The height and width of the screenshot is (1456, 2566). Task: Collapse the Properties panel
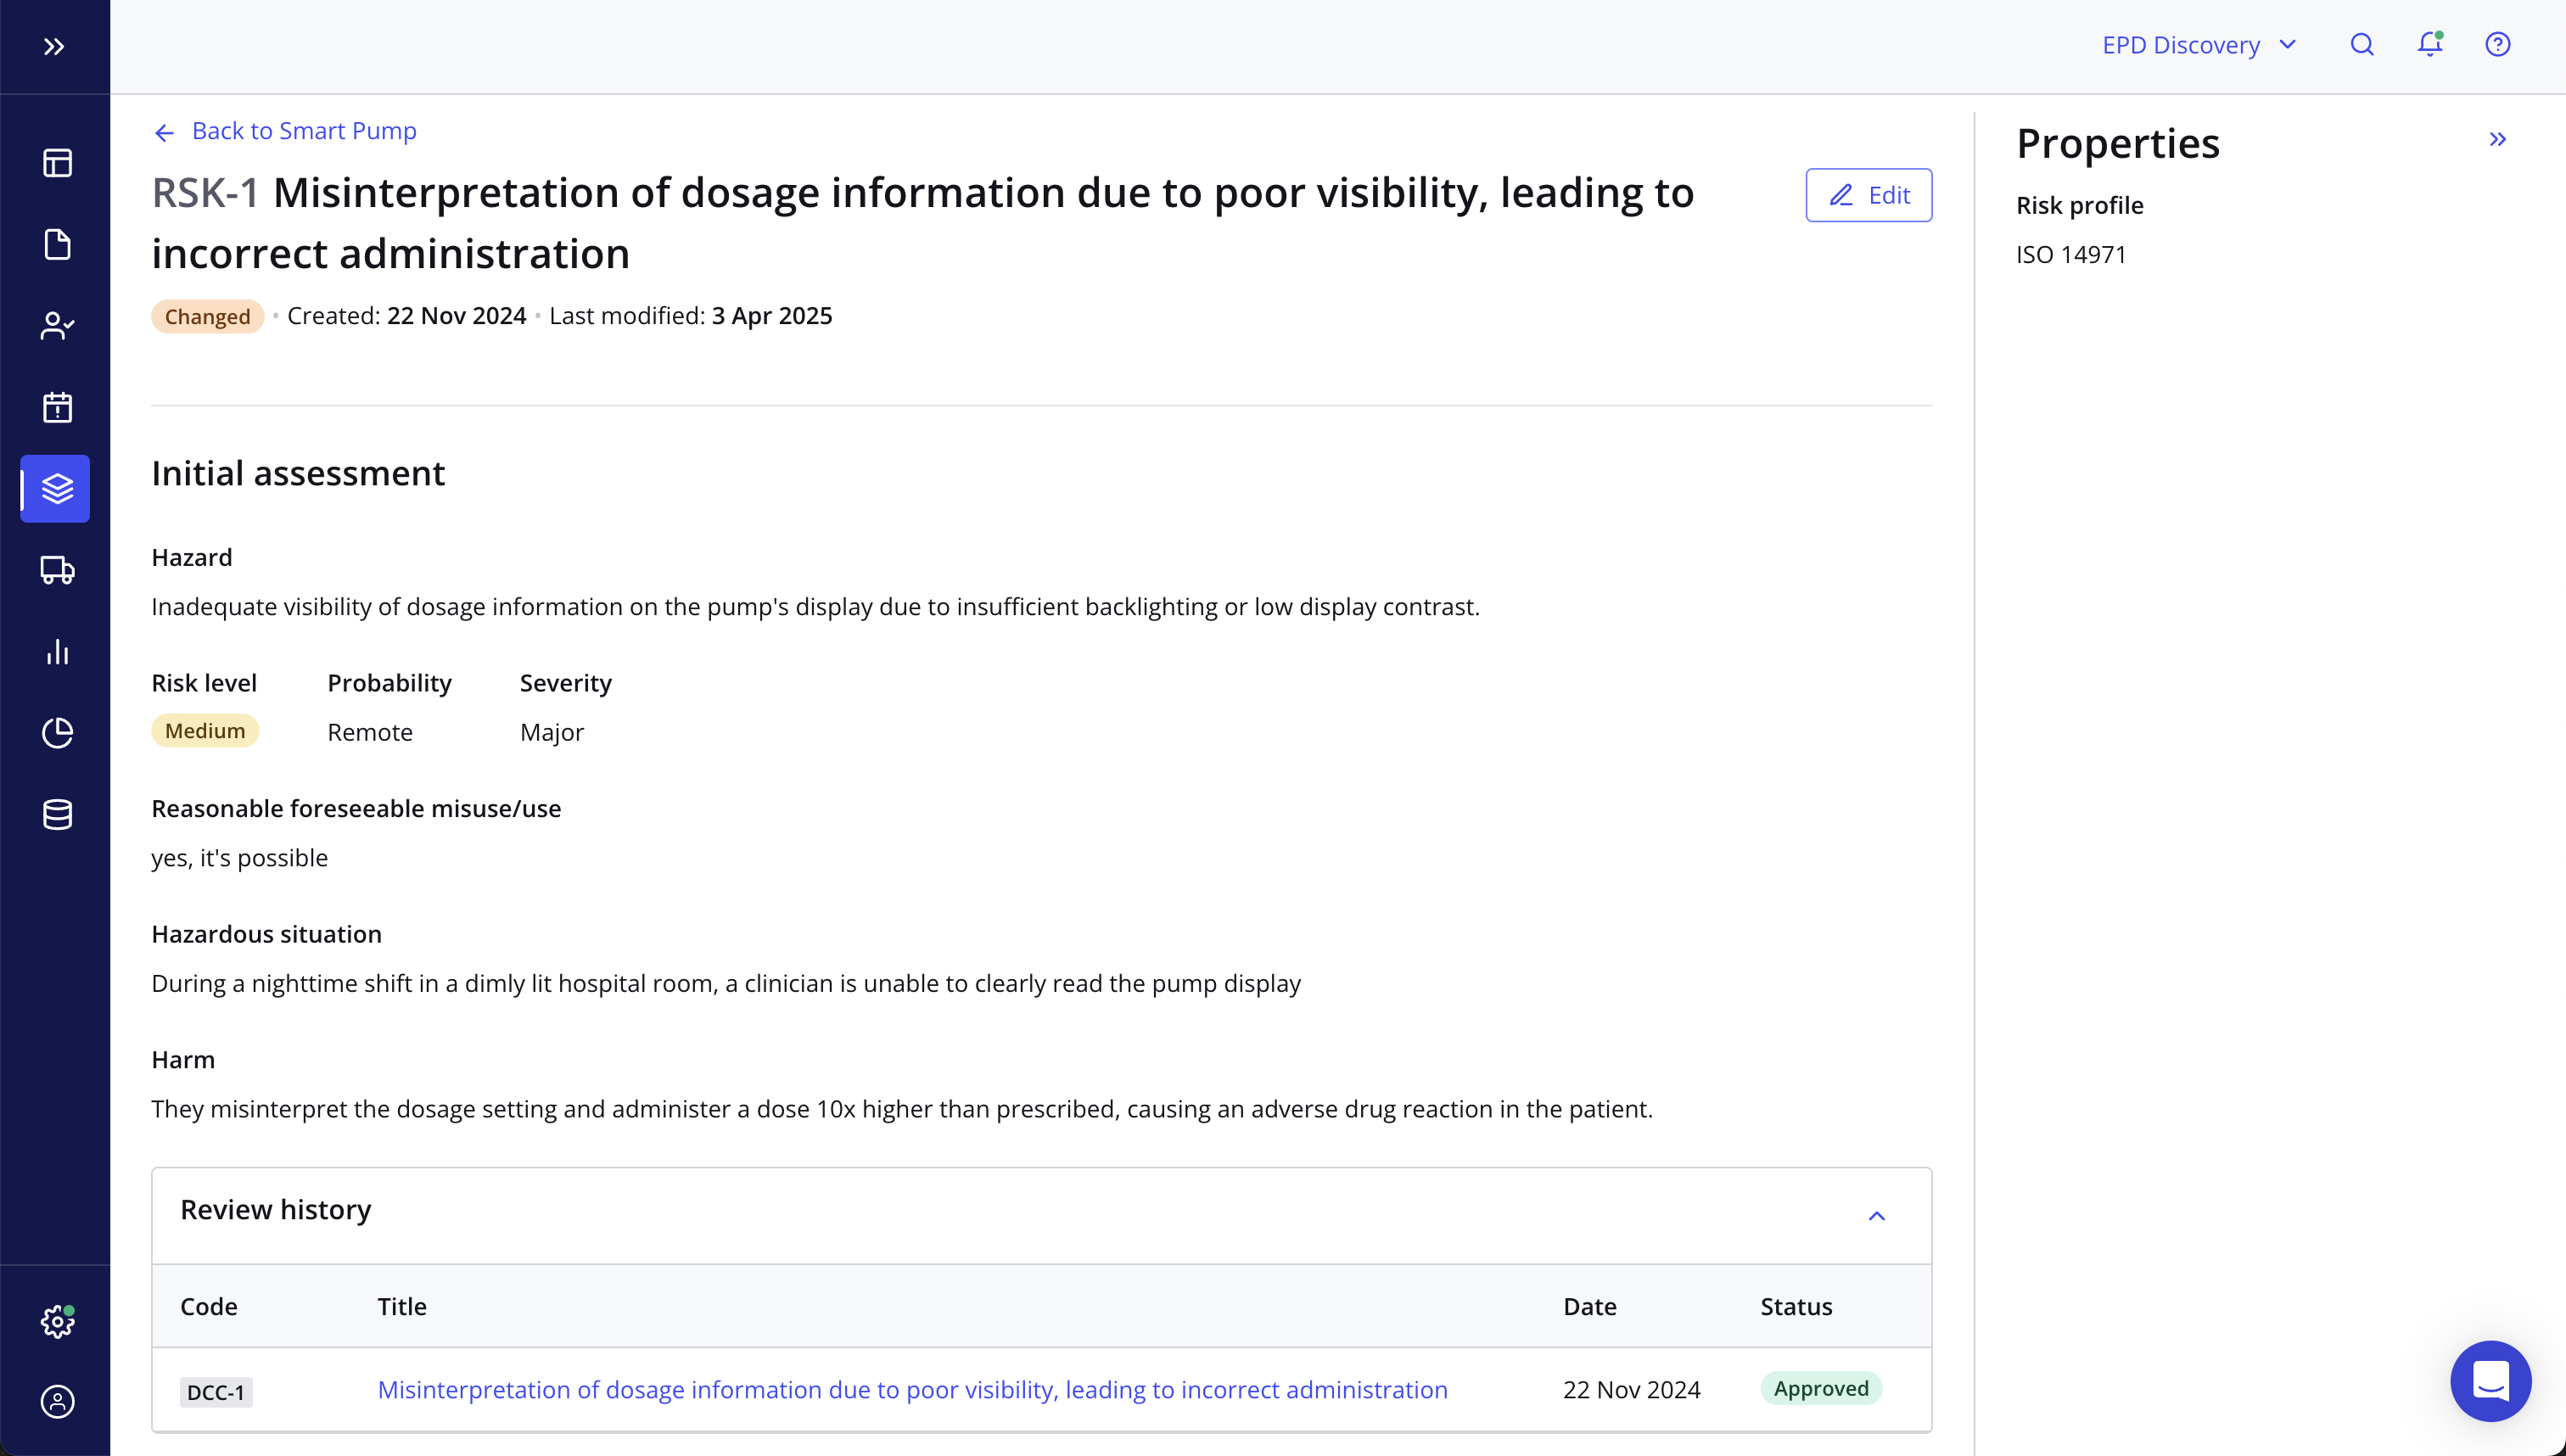coord(2498,140)
